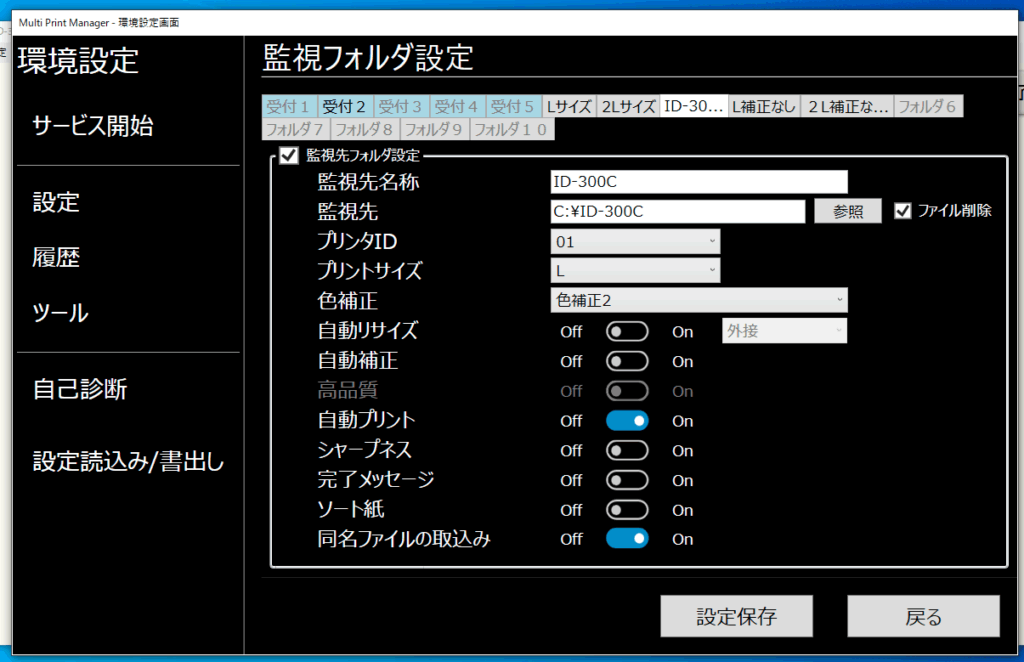The height and width of the screenshot is (662, 1024).
Task: Open the L補正なし tab
Action: click(x=764, y=106)
